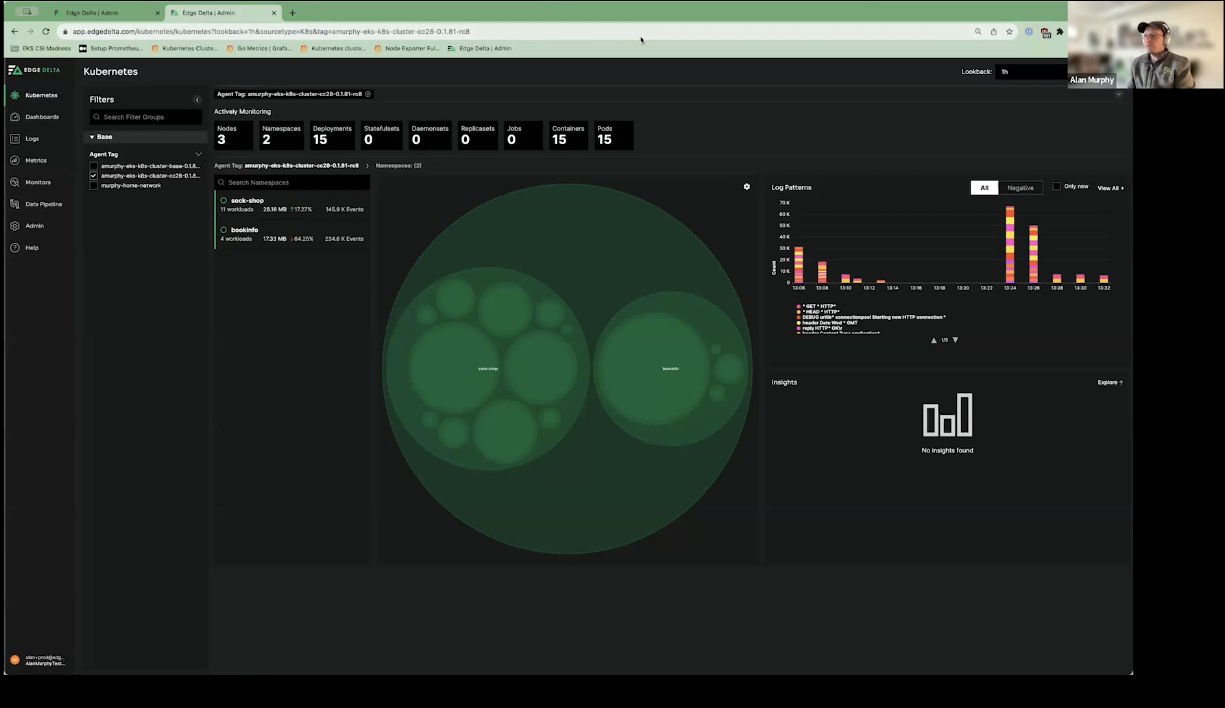Open the Help section in the sidebar
The height and width of the screenshot is (708, 1225).
coord(31,247)
